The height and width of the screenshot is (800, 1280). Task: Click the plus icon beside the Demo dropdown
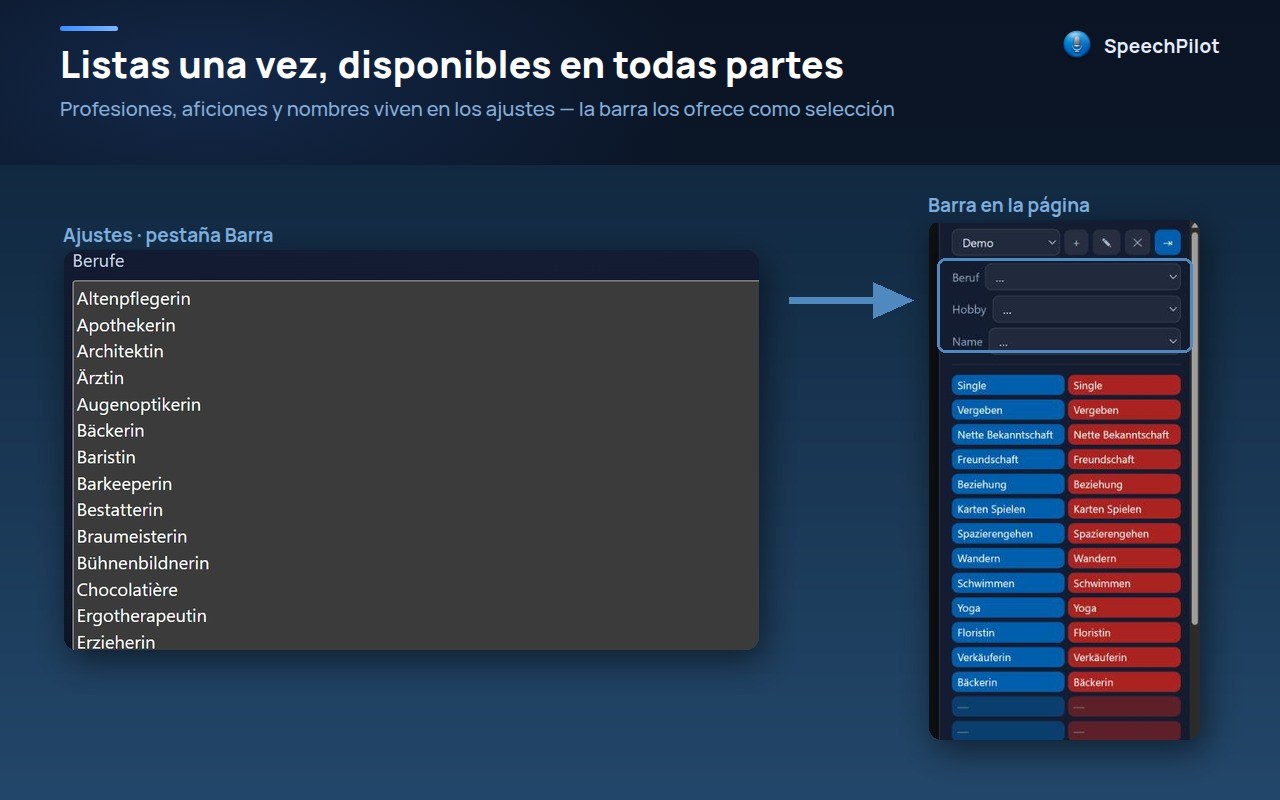pos(1076,243)
